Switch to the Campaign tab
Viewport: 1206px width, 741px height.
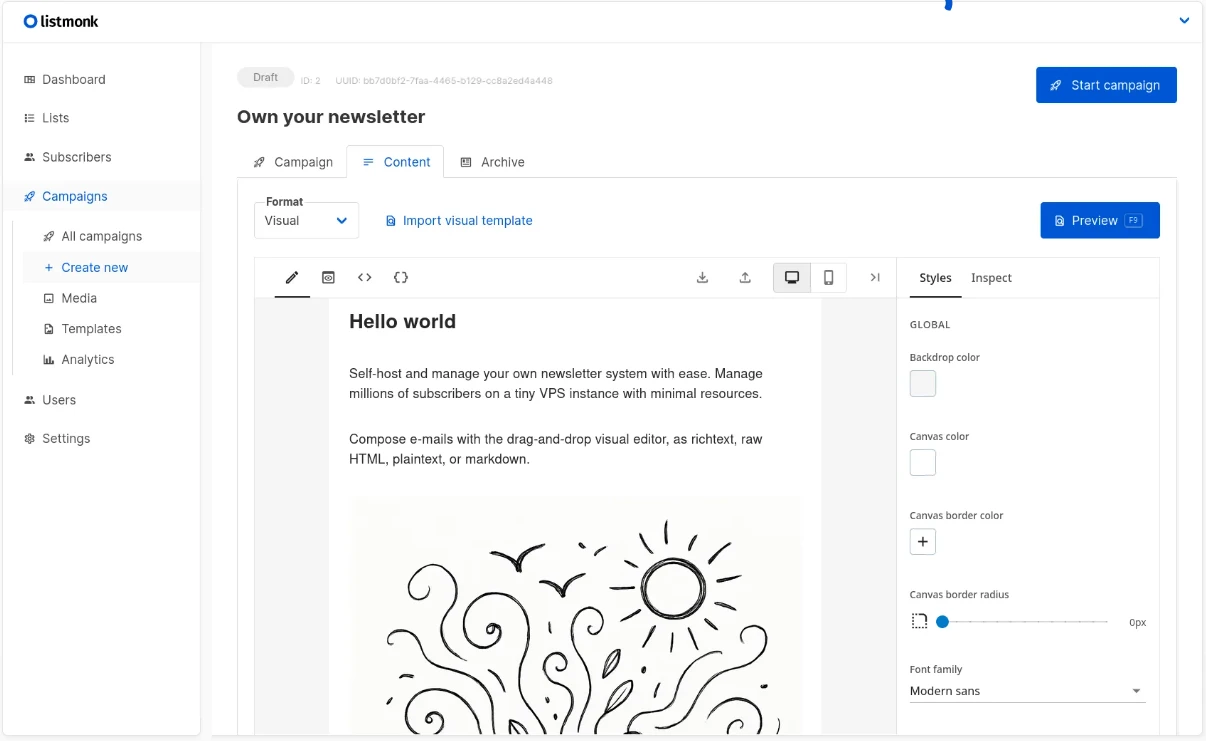pyautogui.click(x=293, y=162)
